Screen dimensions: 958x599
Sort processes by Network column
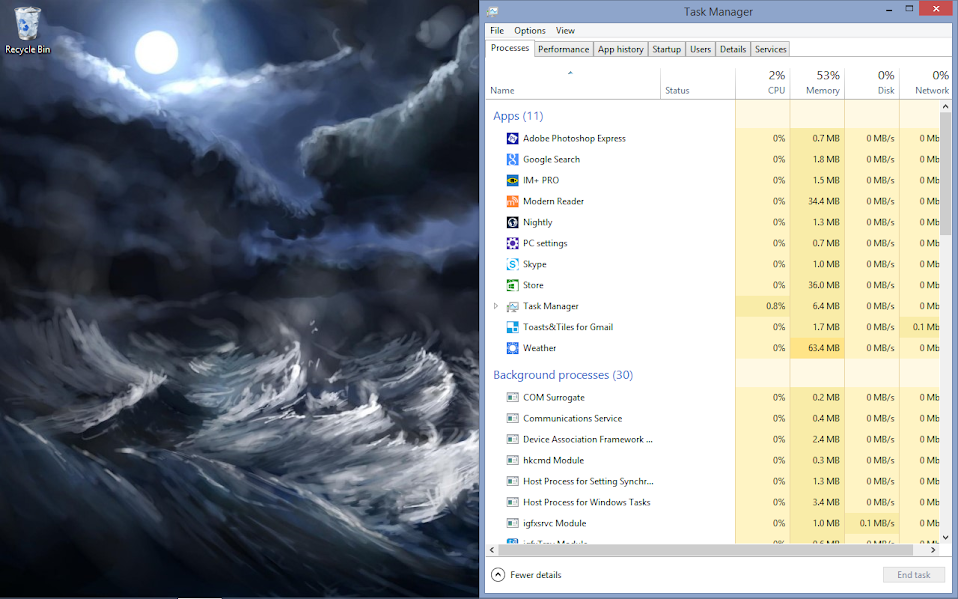[x=925, y=84]
